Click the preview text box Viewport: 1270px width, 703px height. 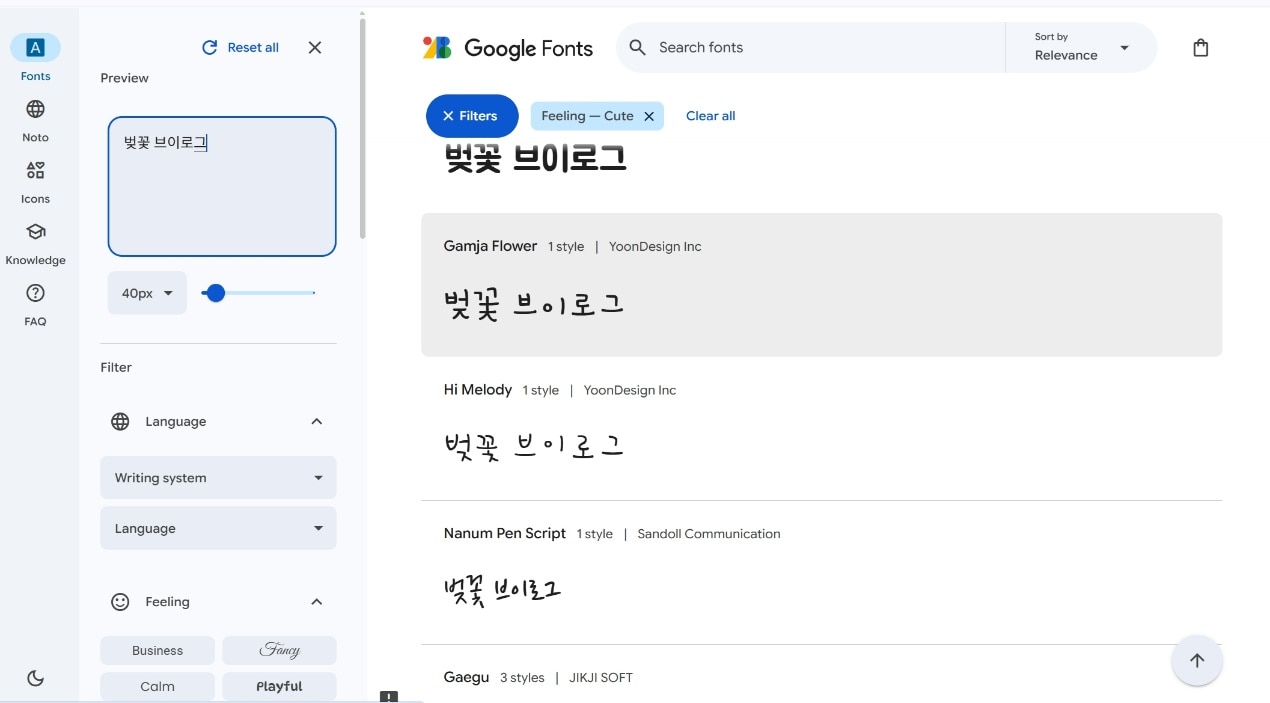pos(222,187)
